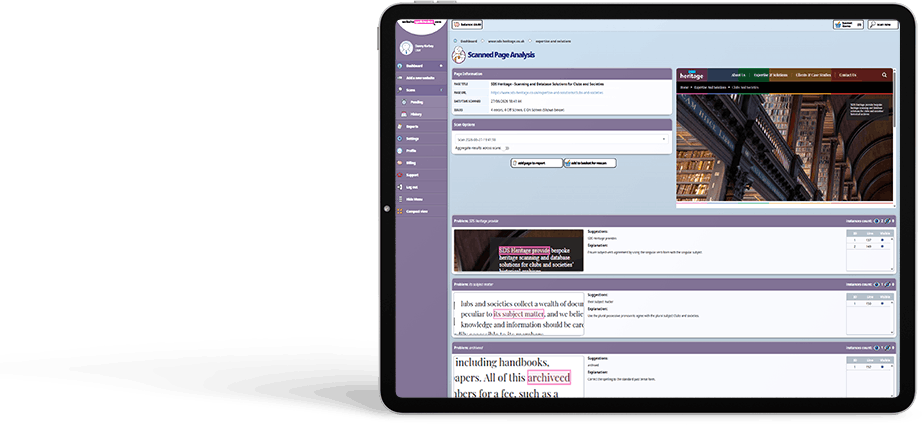This screenshot has width=922, height=425.
Task: Open the scan date dropdown
Action: 561,139
